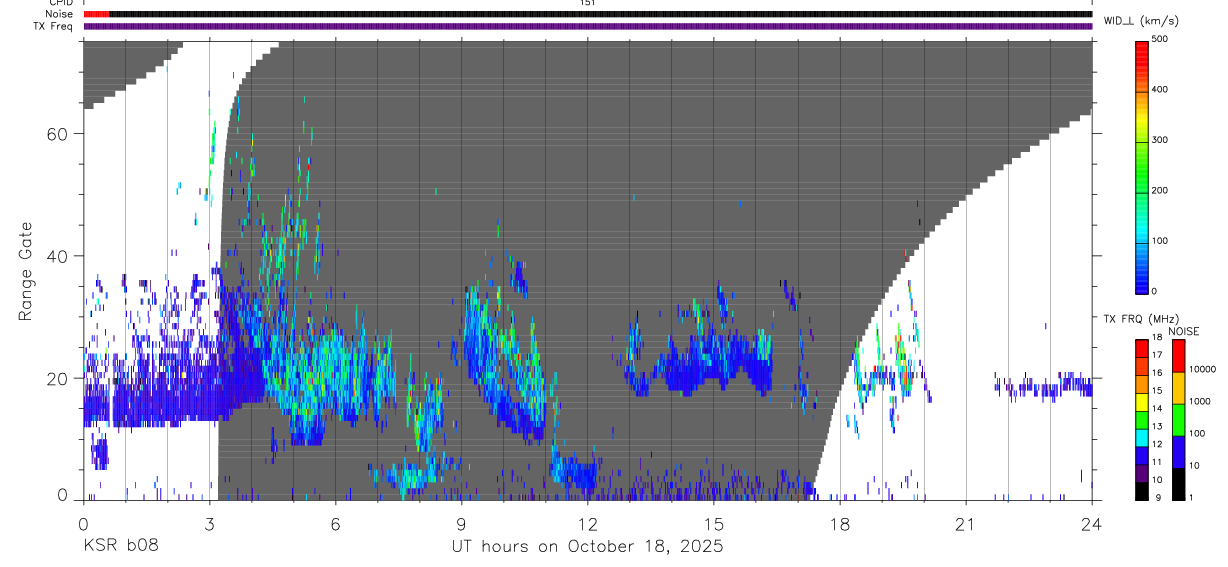Click the Noise row label at top
Image resolution: width=1228 pixels, height=567 pixels.
(60, 14)
